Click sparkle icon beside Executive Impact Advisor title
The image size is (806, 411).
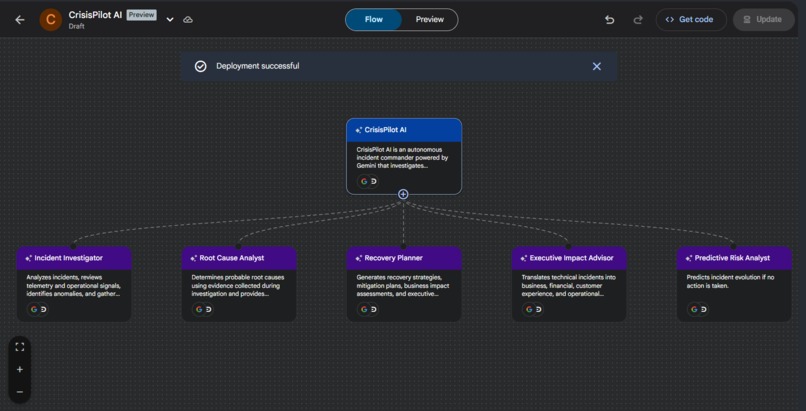[x=524, y=258]
